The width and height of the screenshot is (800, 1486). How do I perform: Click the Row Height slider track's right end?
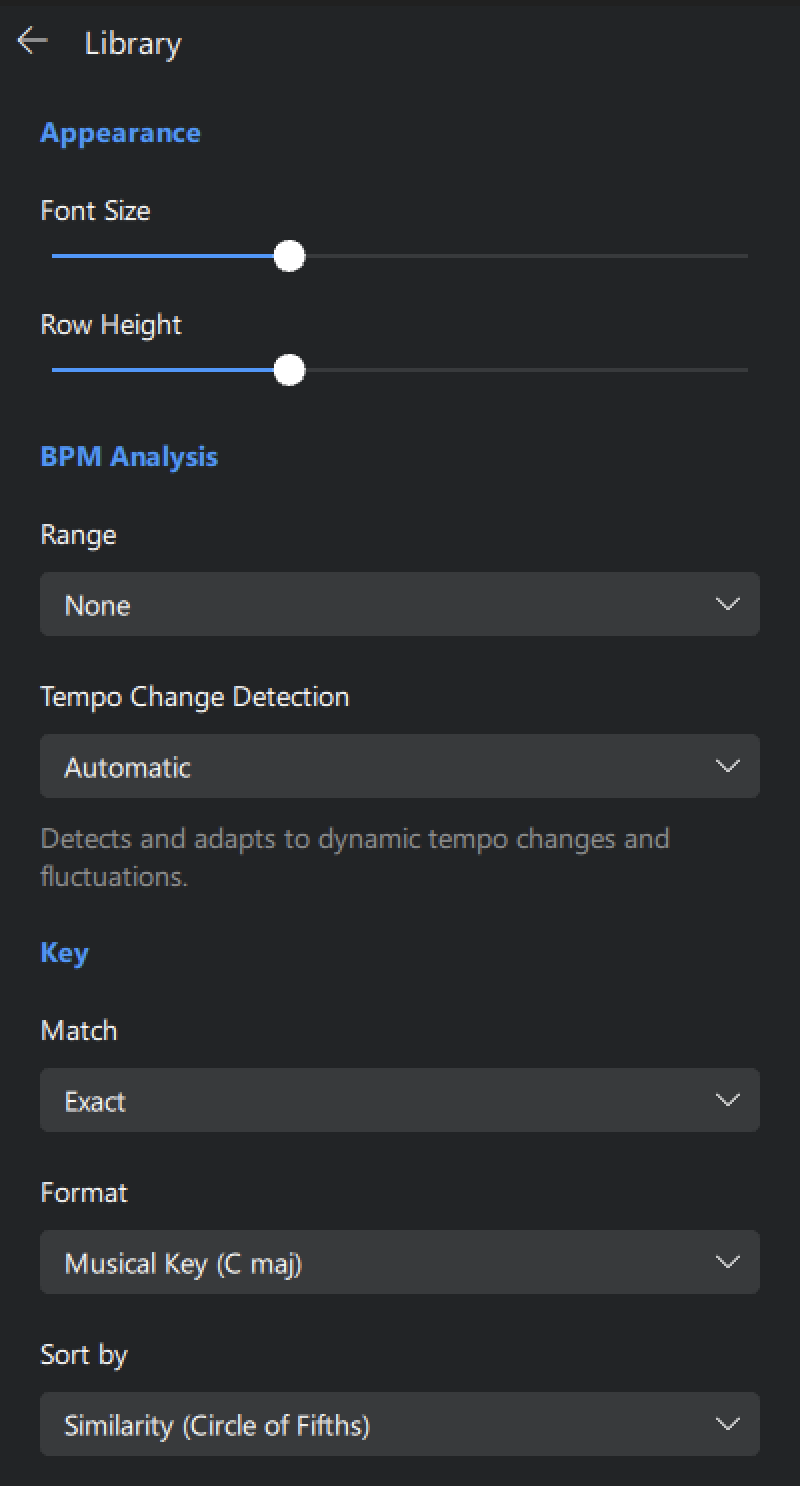pyautogui.click(x=744, y=370)
